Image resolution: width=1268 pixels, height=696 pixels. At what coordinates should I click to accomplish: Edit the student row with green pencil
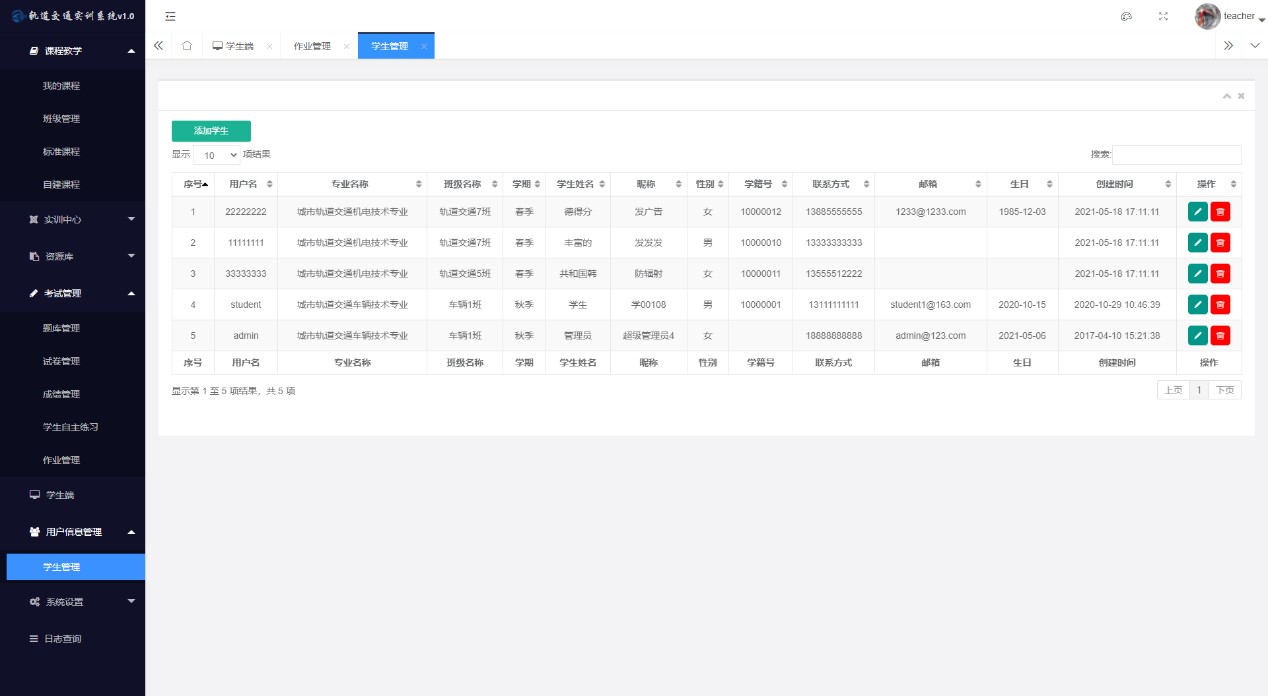click(1197, 304)
